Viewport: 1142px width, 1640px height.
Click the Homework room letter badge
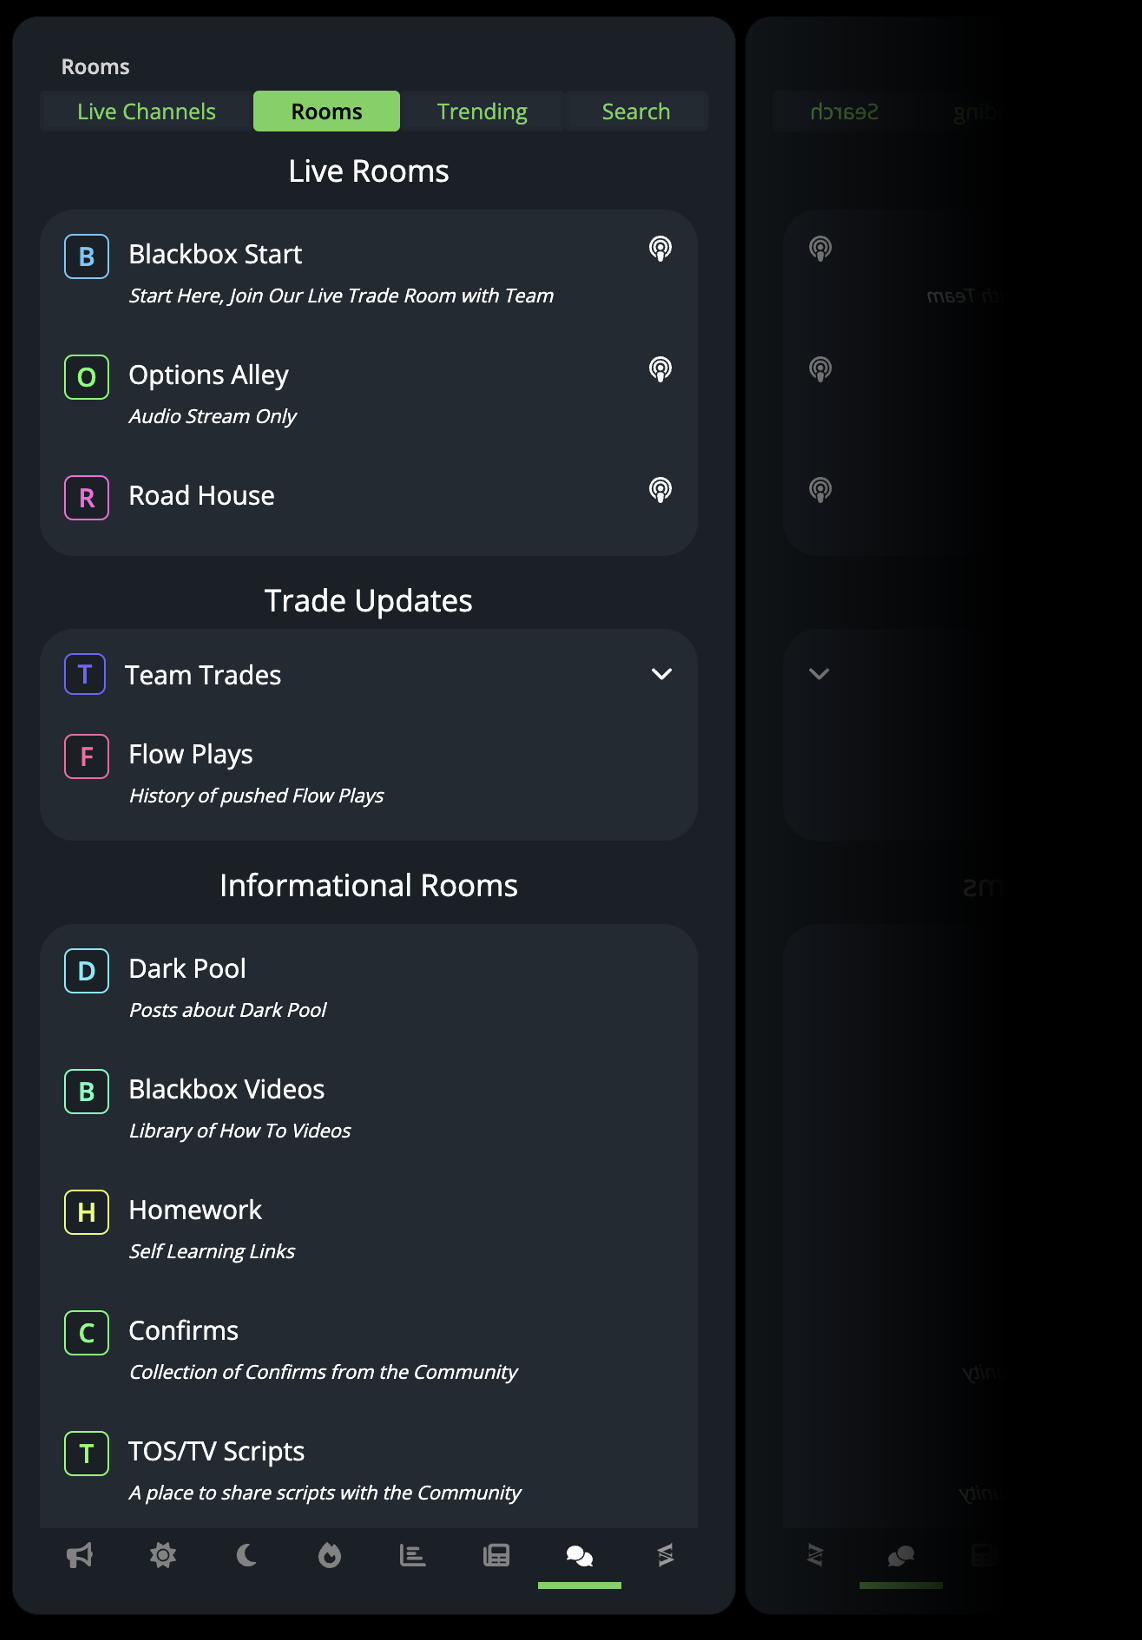[87, 1212]
